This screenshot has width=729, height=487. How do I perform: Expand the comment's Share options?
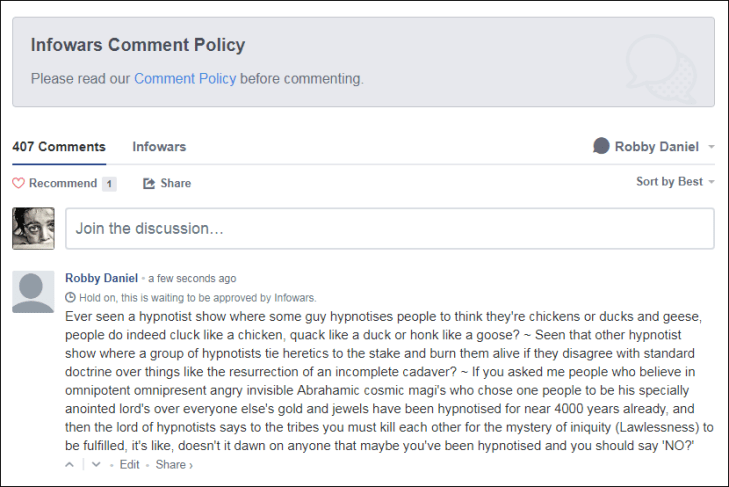coord(174,464)
